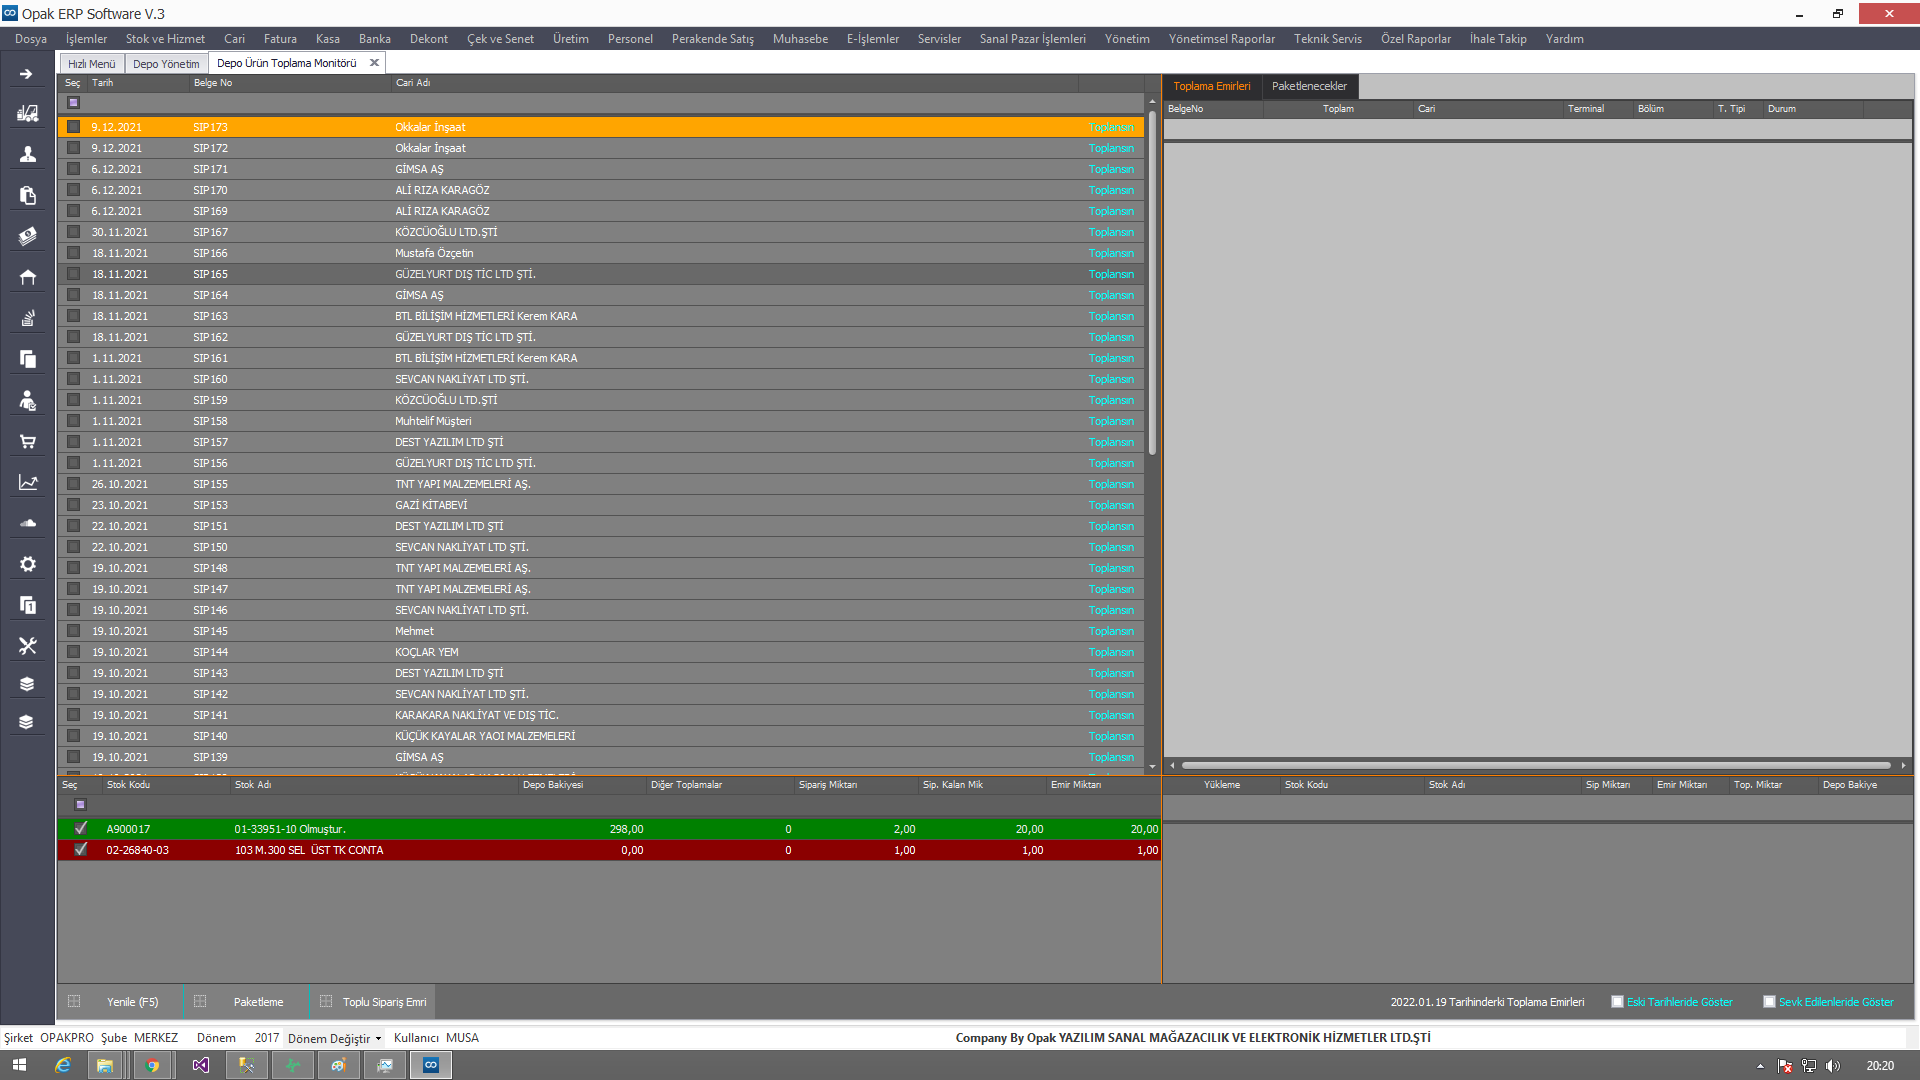Open the person account icon in sidebar
This screenshot has width=1920, height=1080.
click(x=27, y=154)
